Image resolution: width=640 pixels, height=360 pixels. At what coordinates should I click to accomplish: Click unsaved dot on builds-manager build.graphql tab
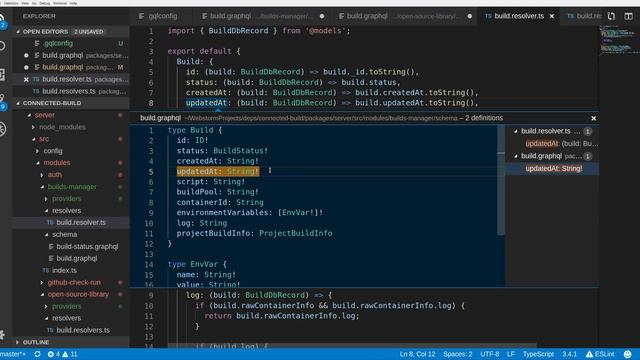tap(322, 16)
